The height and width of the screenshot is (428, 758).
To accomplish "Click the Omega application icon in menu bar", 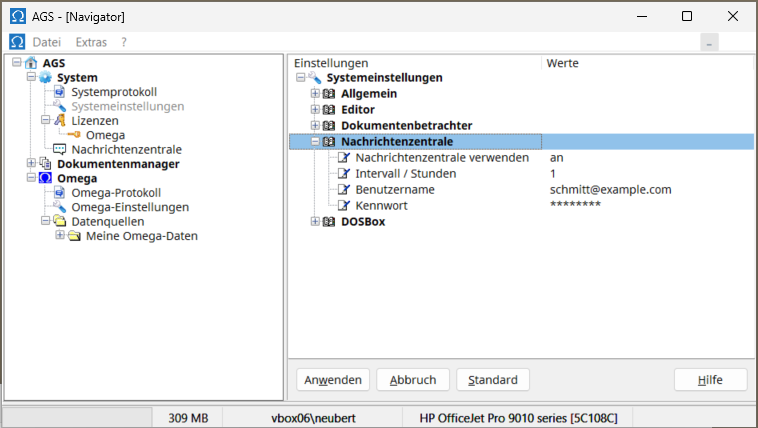I will click(17, 42).
